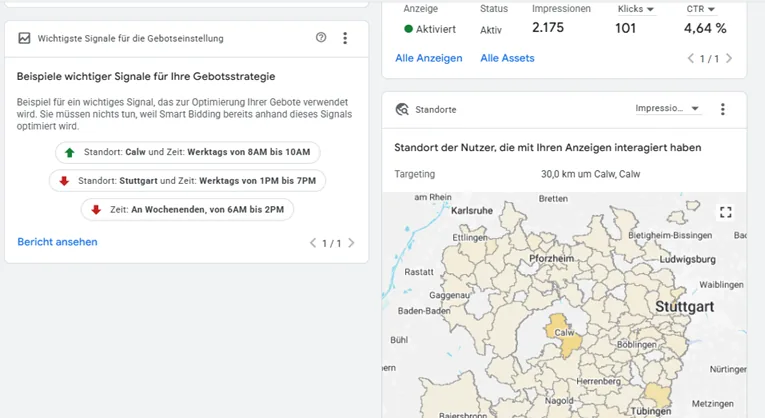Open the Alle Assets link

point(507,58)
